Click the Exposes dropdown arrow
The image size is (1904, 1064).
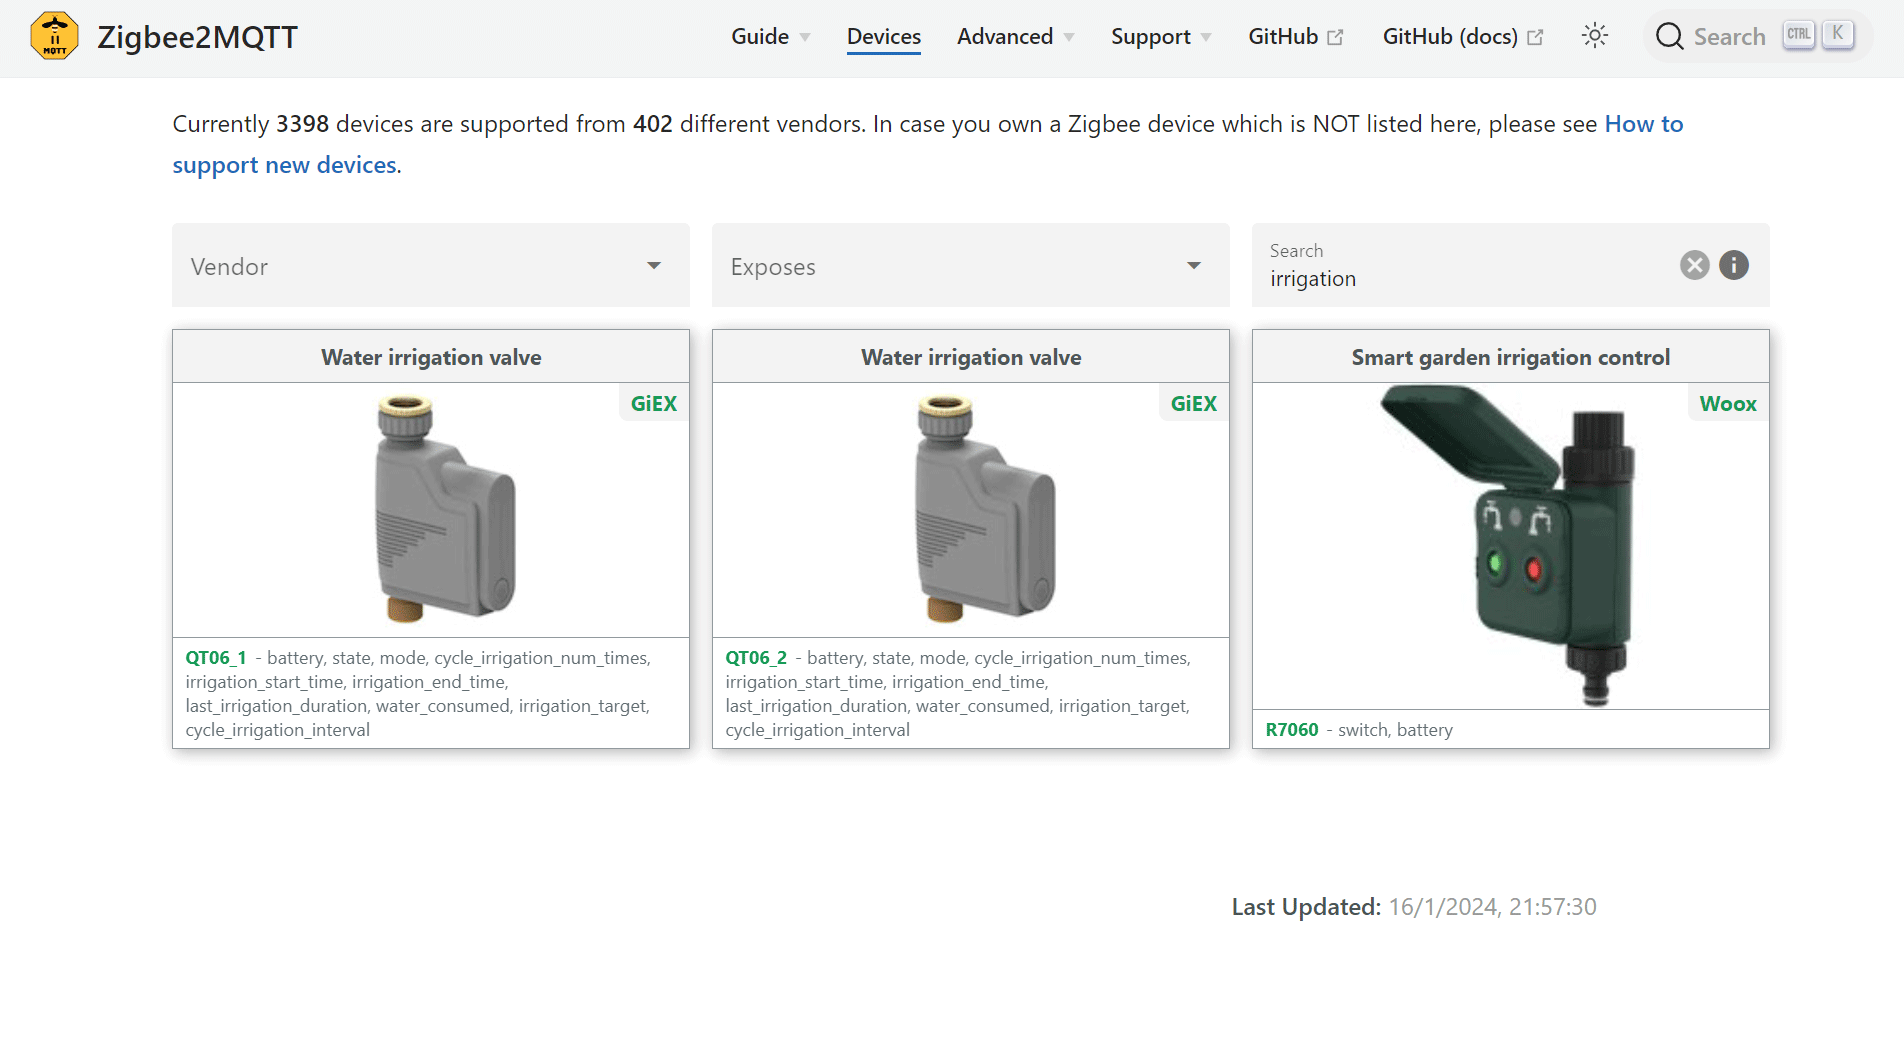[x=1194, y=266]
